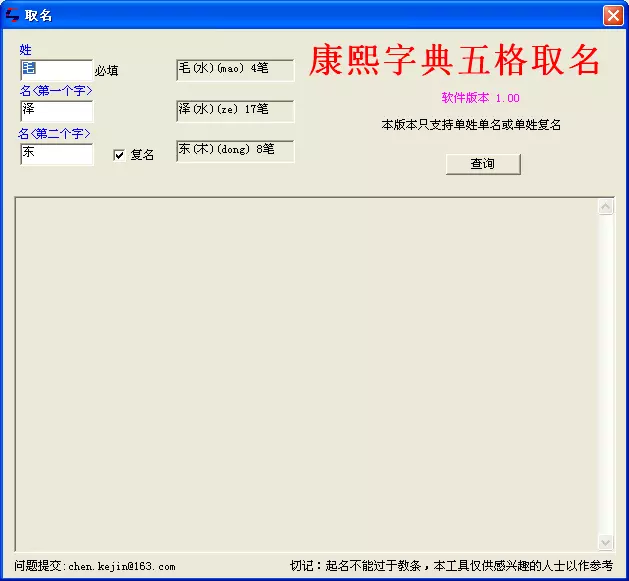The height and width of the screenshot is (581, 629).
Task: Click the result box showing 毛(水)(mao) 4笔
Action: [235, 70]
